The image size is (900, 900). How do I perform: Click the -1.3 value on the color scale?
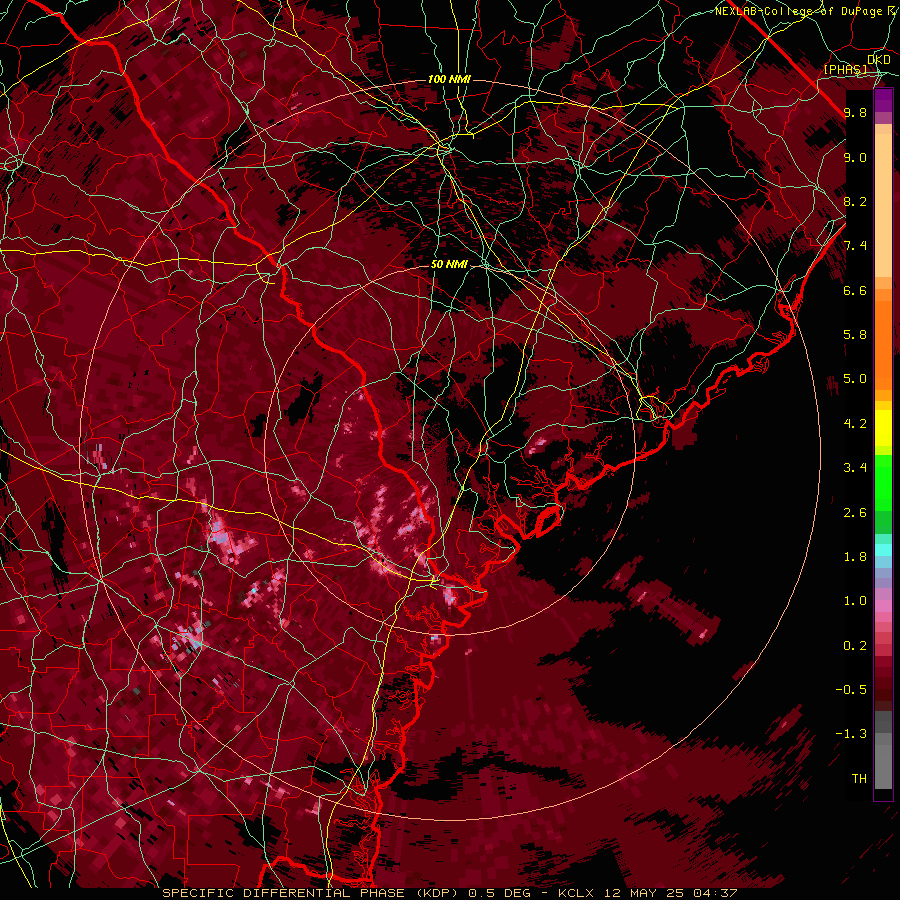click(x=851, y=734)
